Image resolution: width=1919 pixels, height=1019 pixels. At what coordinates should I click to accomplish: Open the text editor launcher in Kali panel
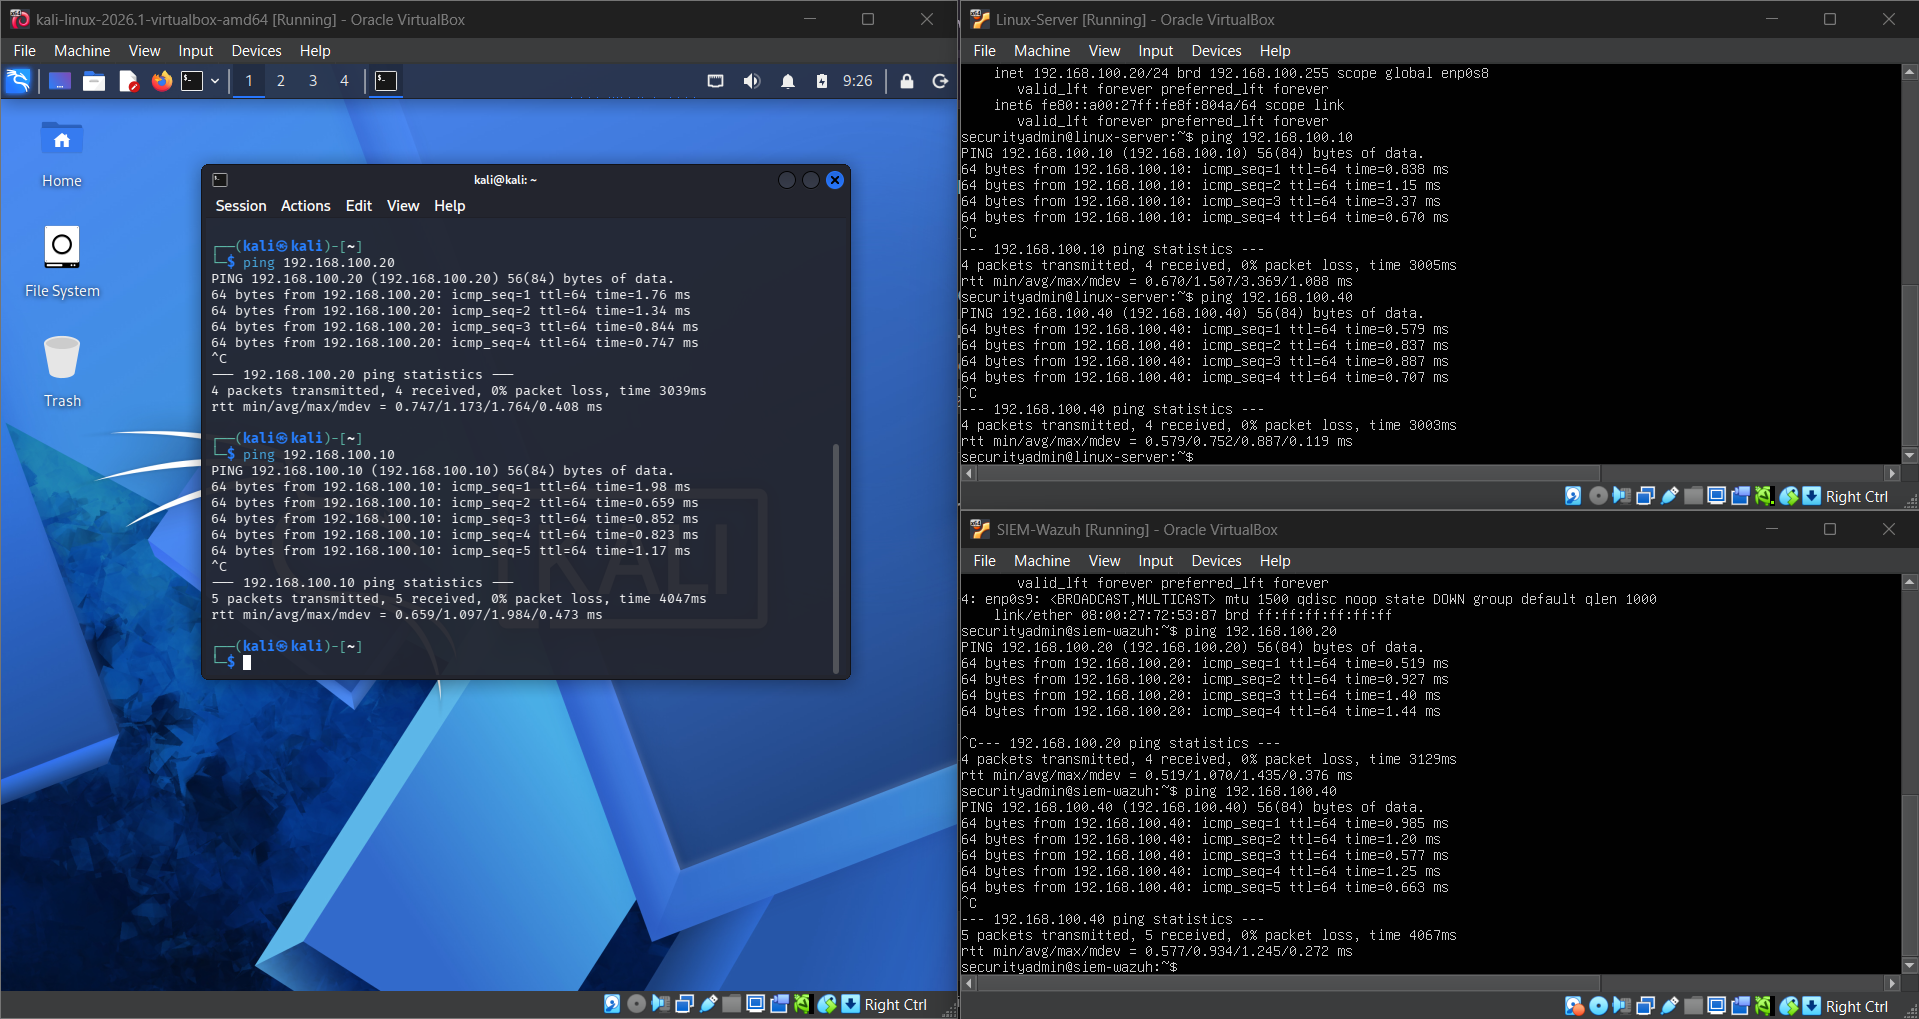click(x=128, y=81)
